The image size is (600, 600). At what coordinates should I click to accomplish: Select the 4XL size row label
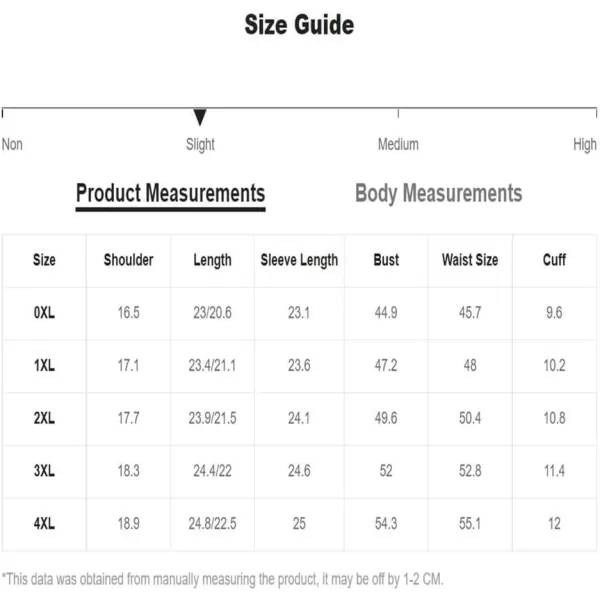click(x=44, y=523)
